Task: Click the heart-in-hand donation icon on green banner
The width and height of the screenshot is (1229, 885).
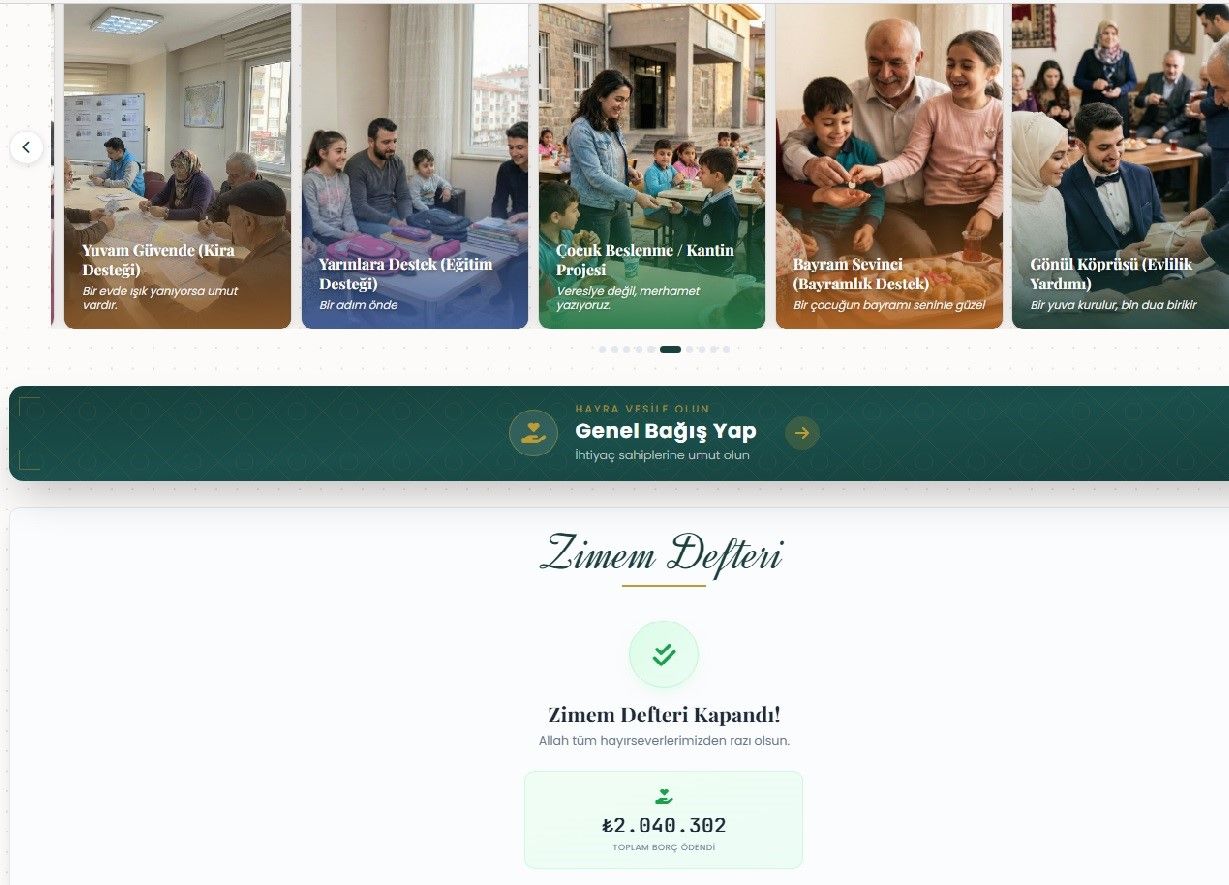Action: [x=533, y=433]
